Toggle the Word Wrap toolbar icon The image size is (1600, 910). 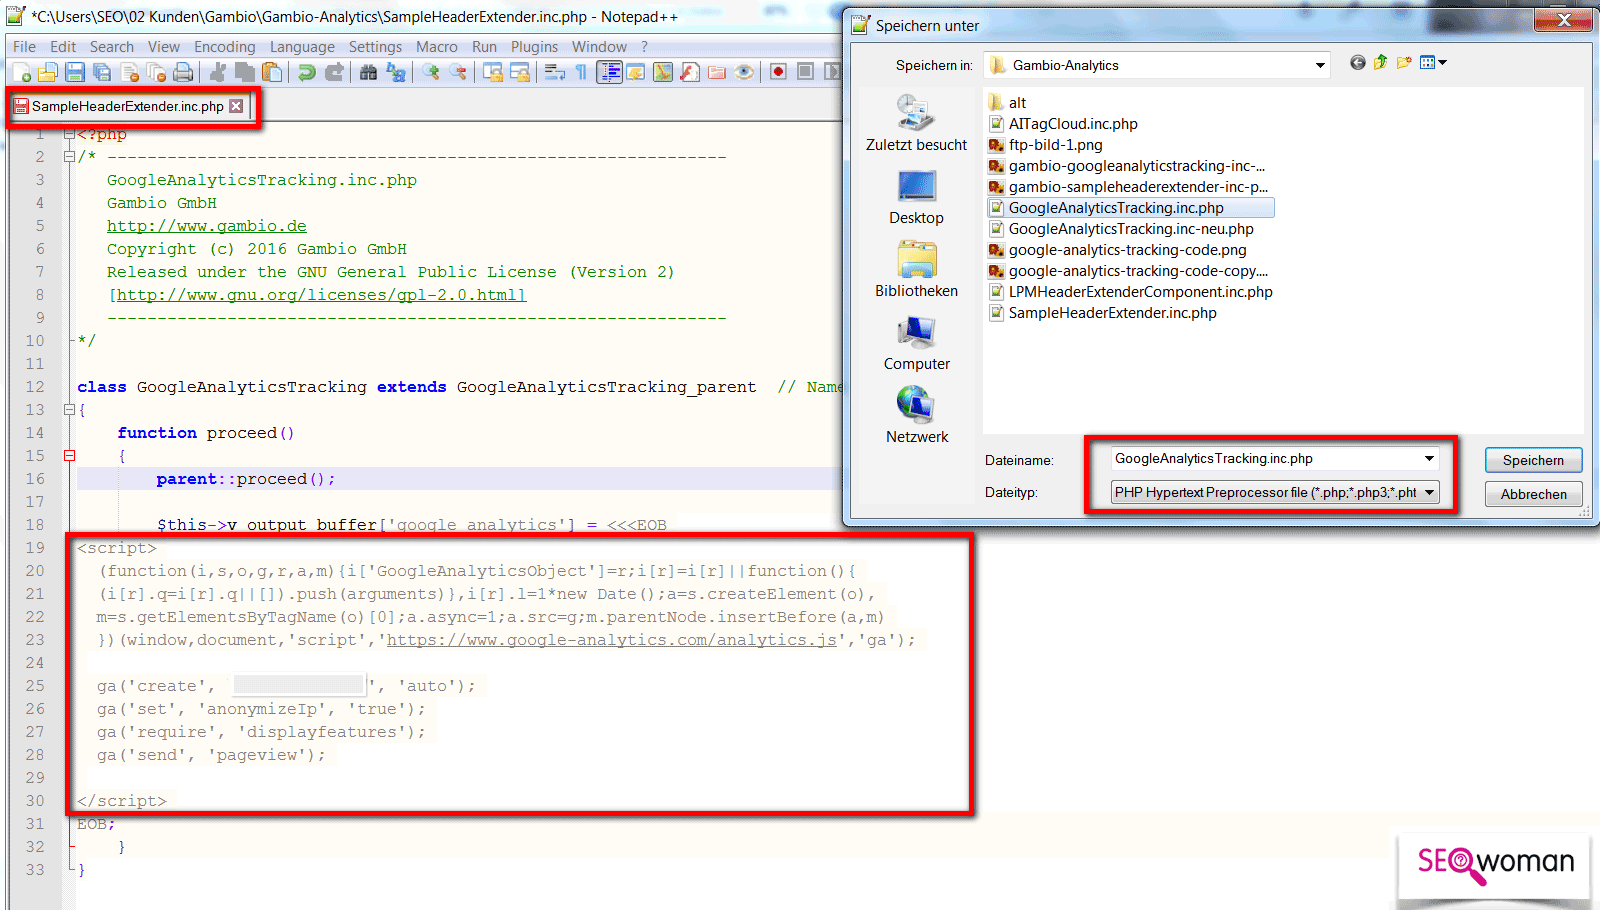click(555, 72)
